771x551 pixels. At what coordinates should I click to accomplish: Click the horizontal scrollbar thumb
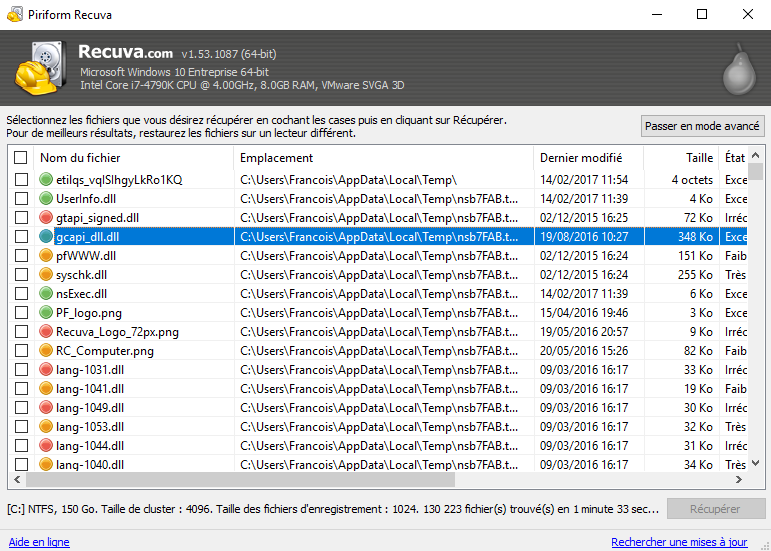coord(240,479)
